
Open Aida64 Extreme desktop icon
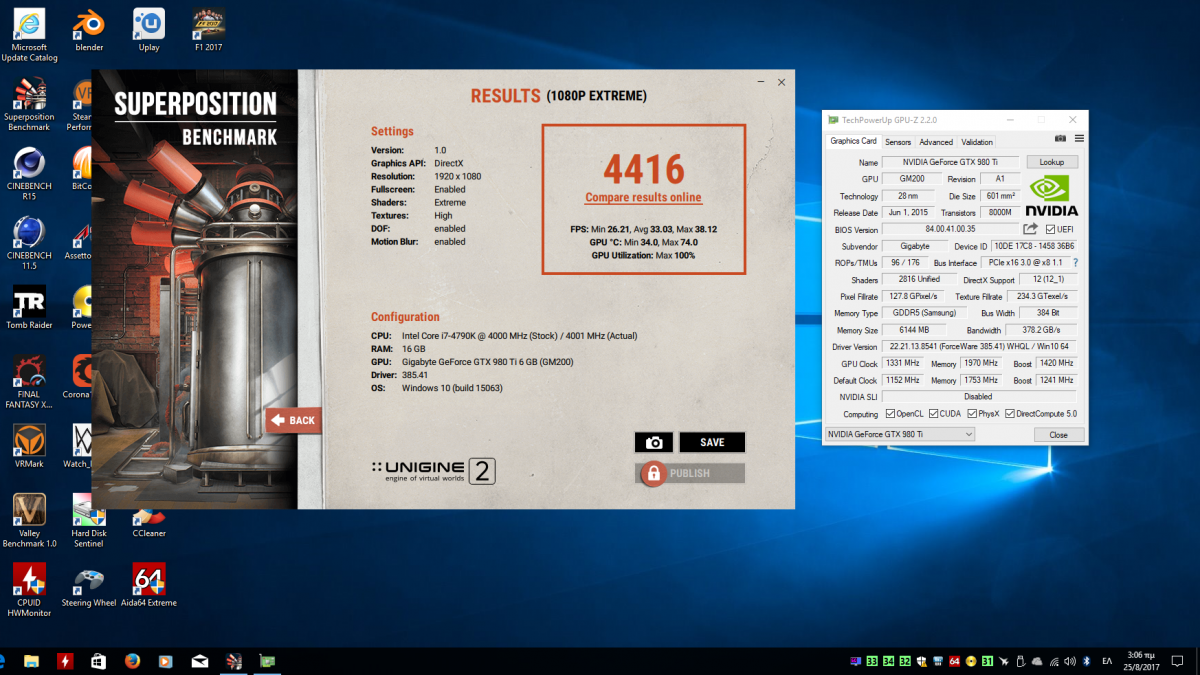click(149, 586)
